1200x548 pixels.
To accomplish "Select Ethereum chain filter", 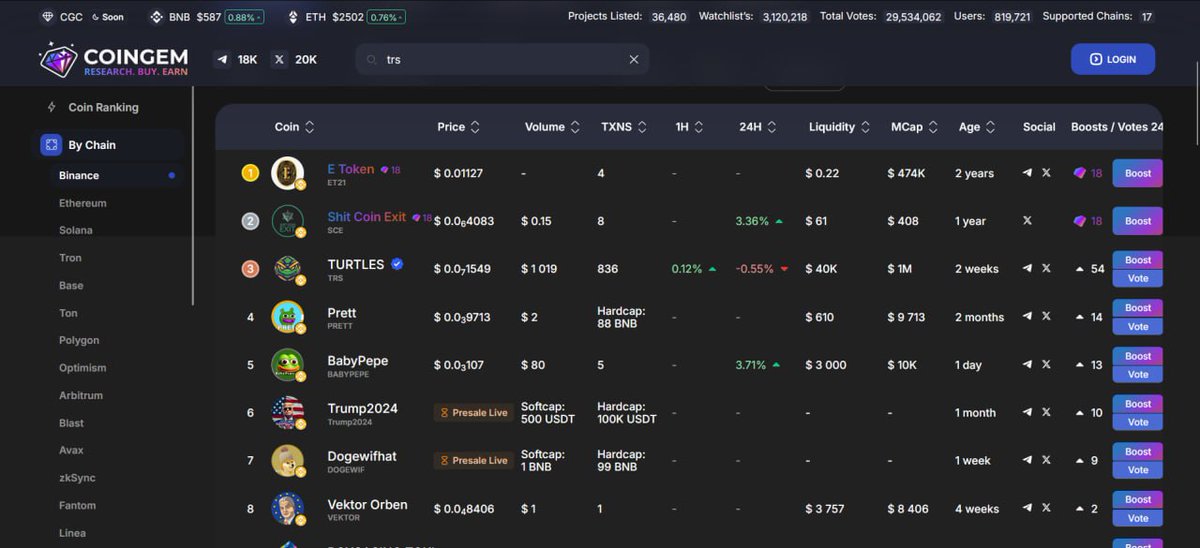I will [x=82, y=203].
